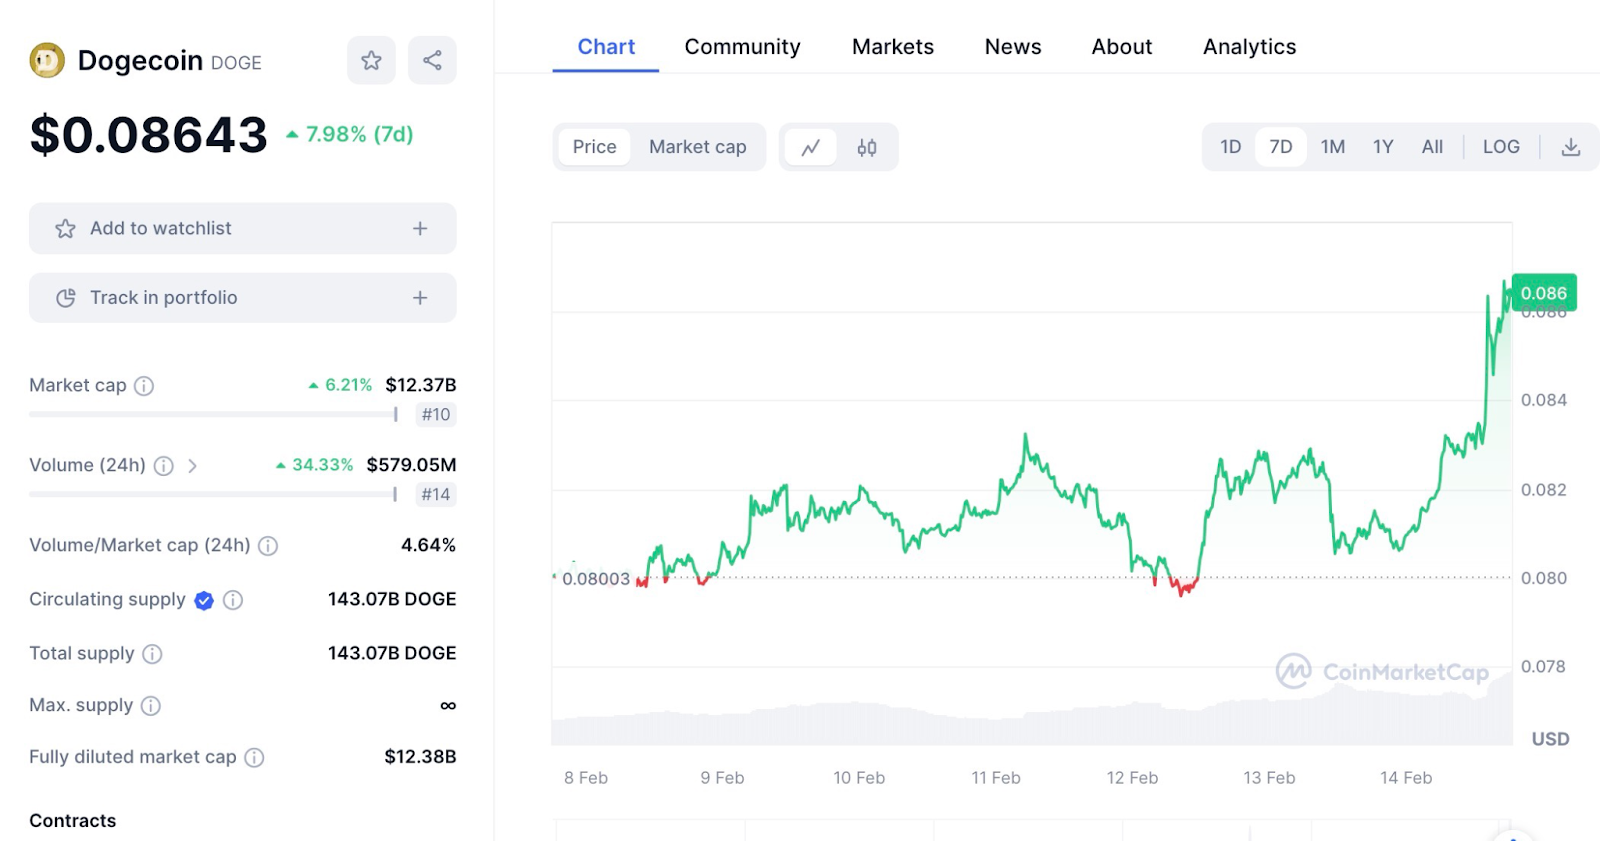Set chart range to All
This screenshot has height=841, width=1600.
tap(1432, 147)
